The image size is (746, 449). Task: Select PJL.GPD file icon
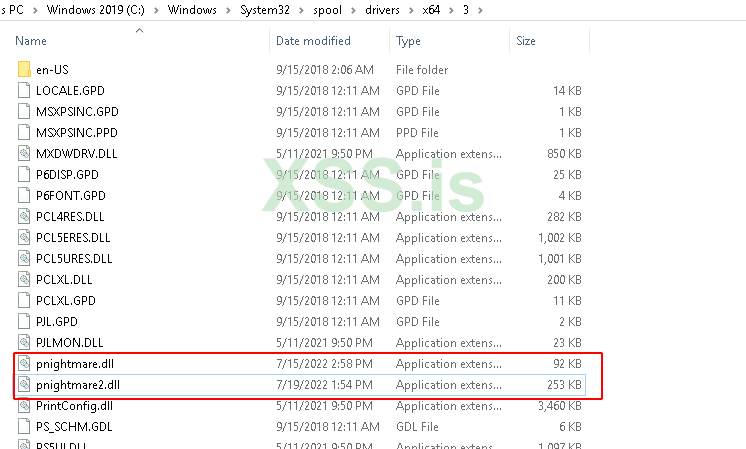(24, 321)
